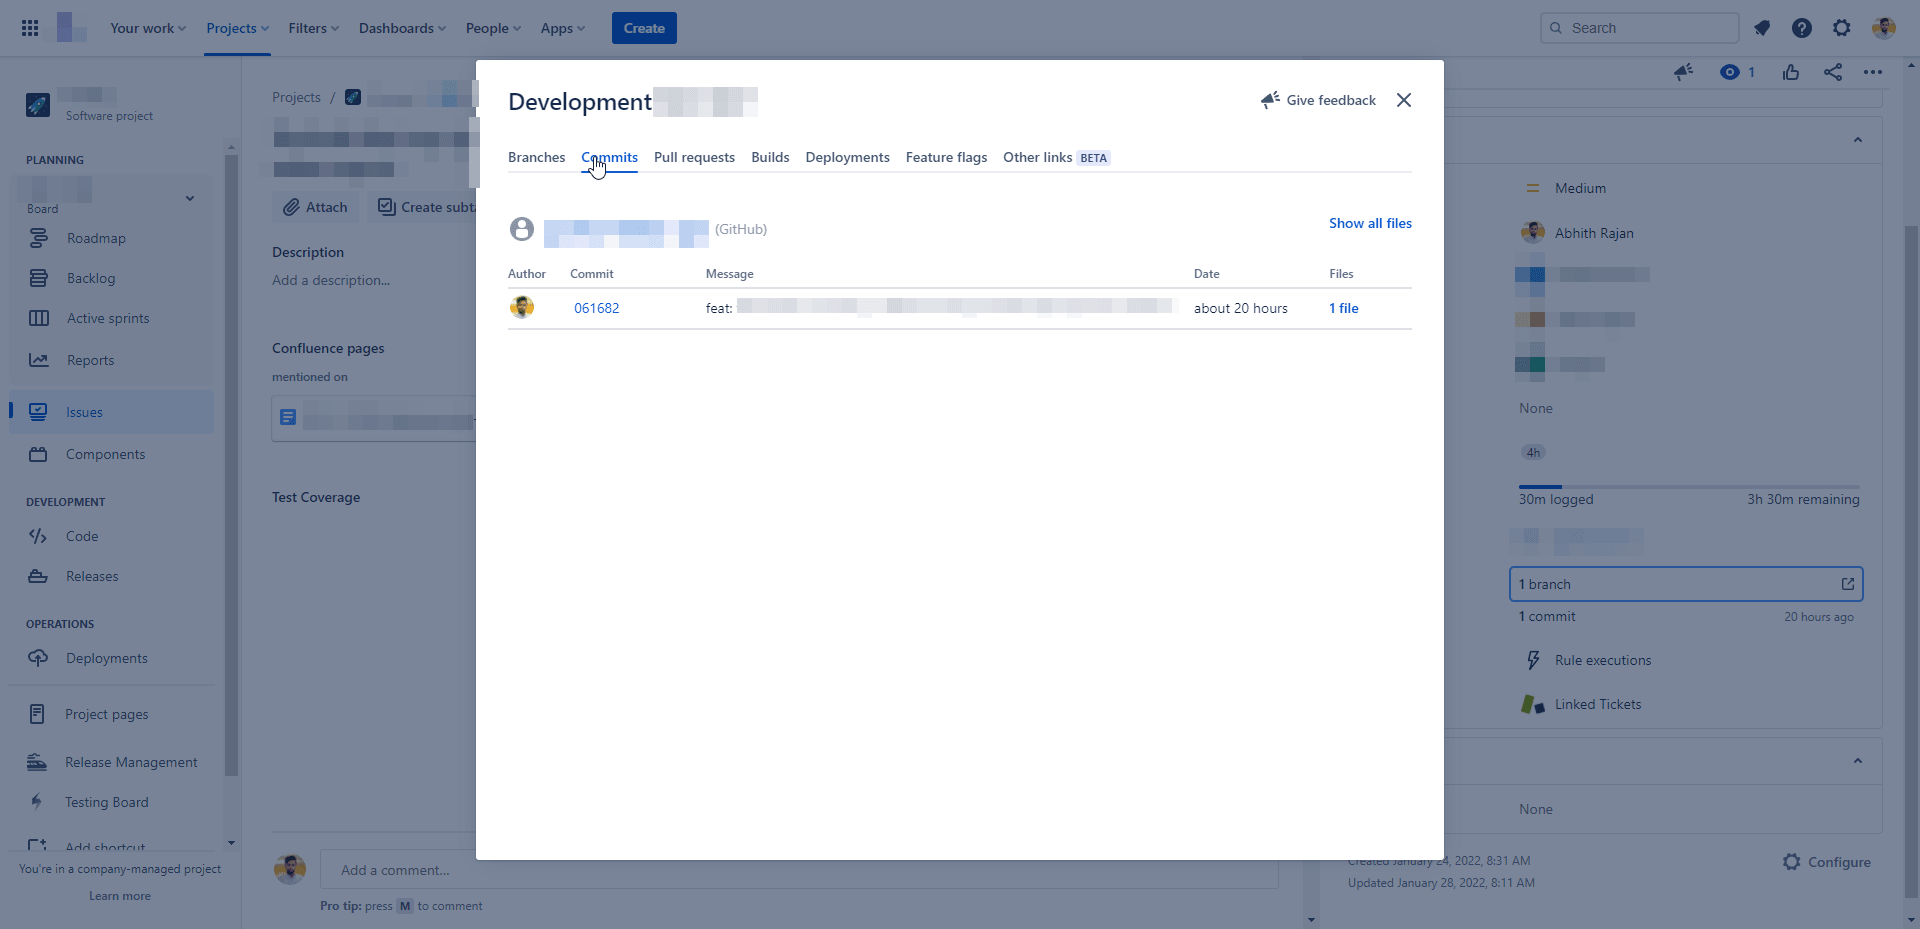Click the time tracking progress bar

1689,485
